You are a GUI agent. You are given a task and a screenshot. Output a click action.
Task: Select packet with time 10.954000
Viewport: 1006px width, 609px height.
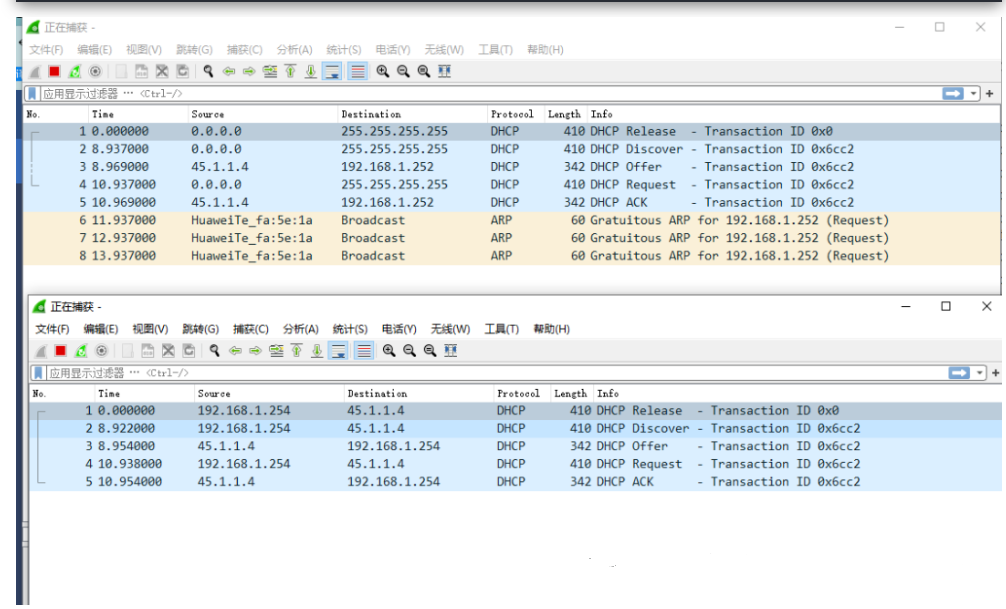(x=515, y=481)
